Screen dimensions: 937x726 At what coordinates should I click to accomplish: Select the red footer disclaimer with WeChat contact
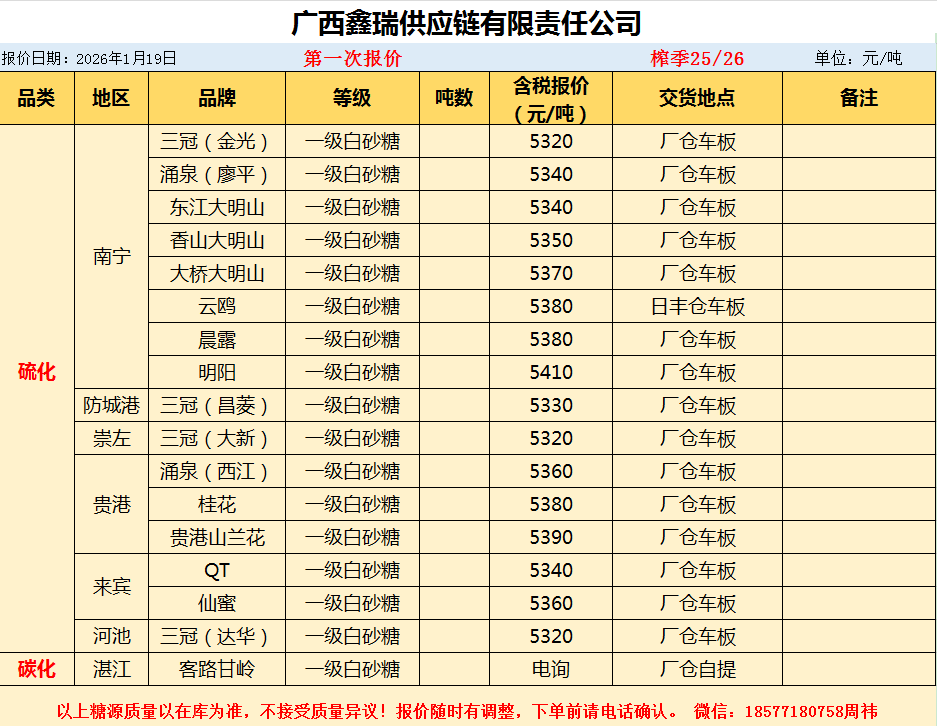coord(467,711)
